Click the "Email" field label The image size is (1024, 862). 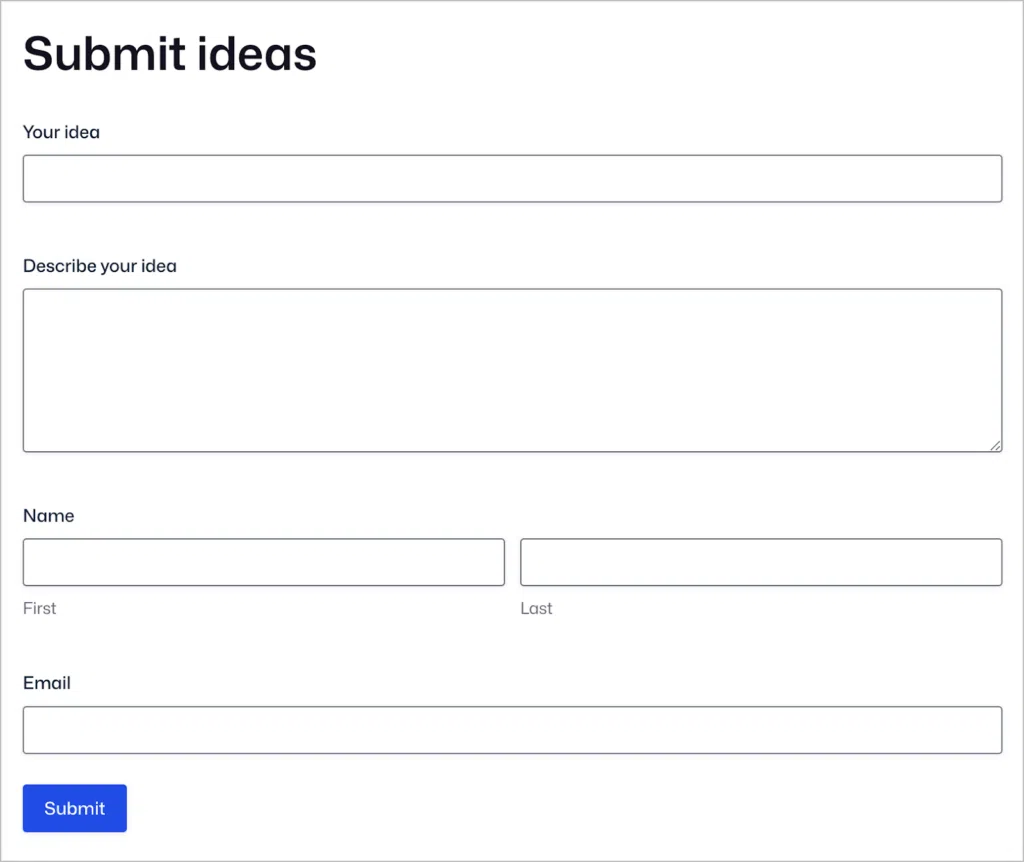47,683
